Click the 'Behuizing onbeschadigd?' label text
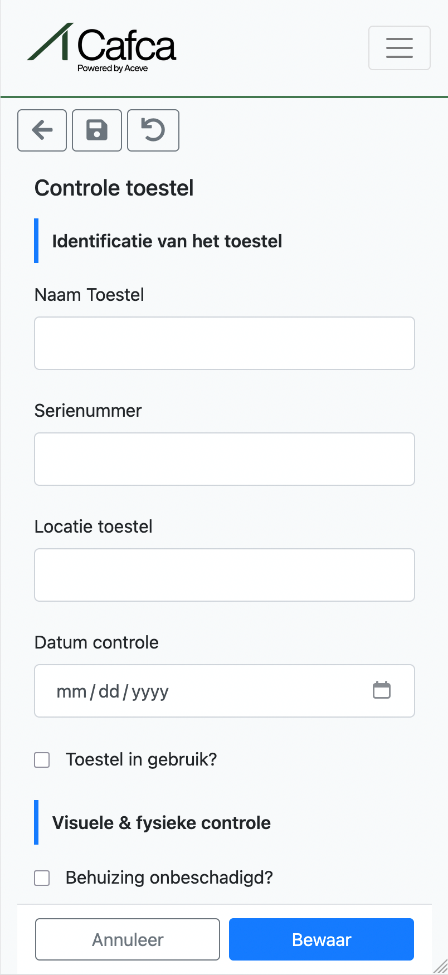 tap(169, 878)
